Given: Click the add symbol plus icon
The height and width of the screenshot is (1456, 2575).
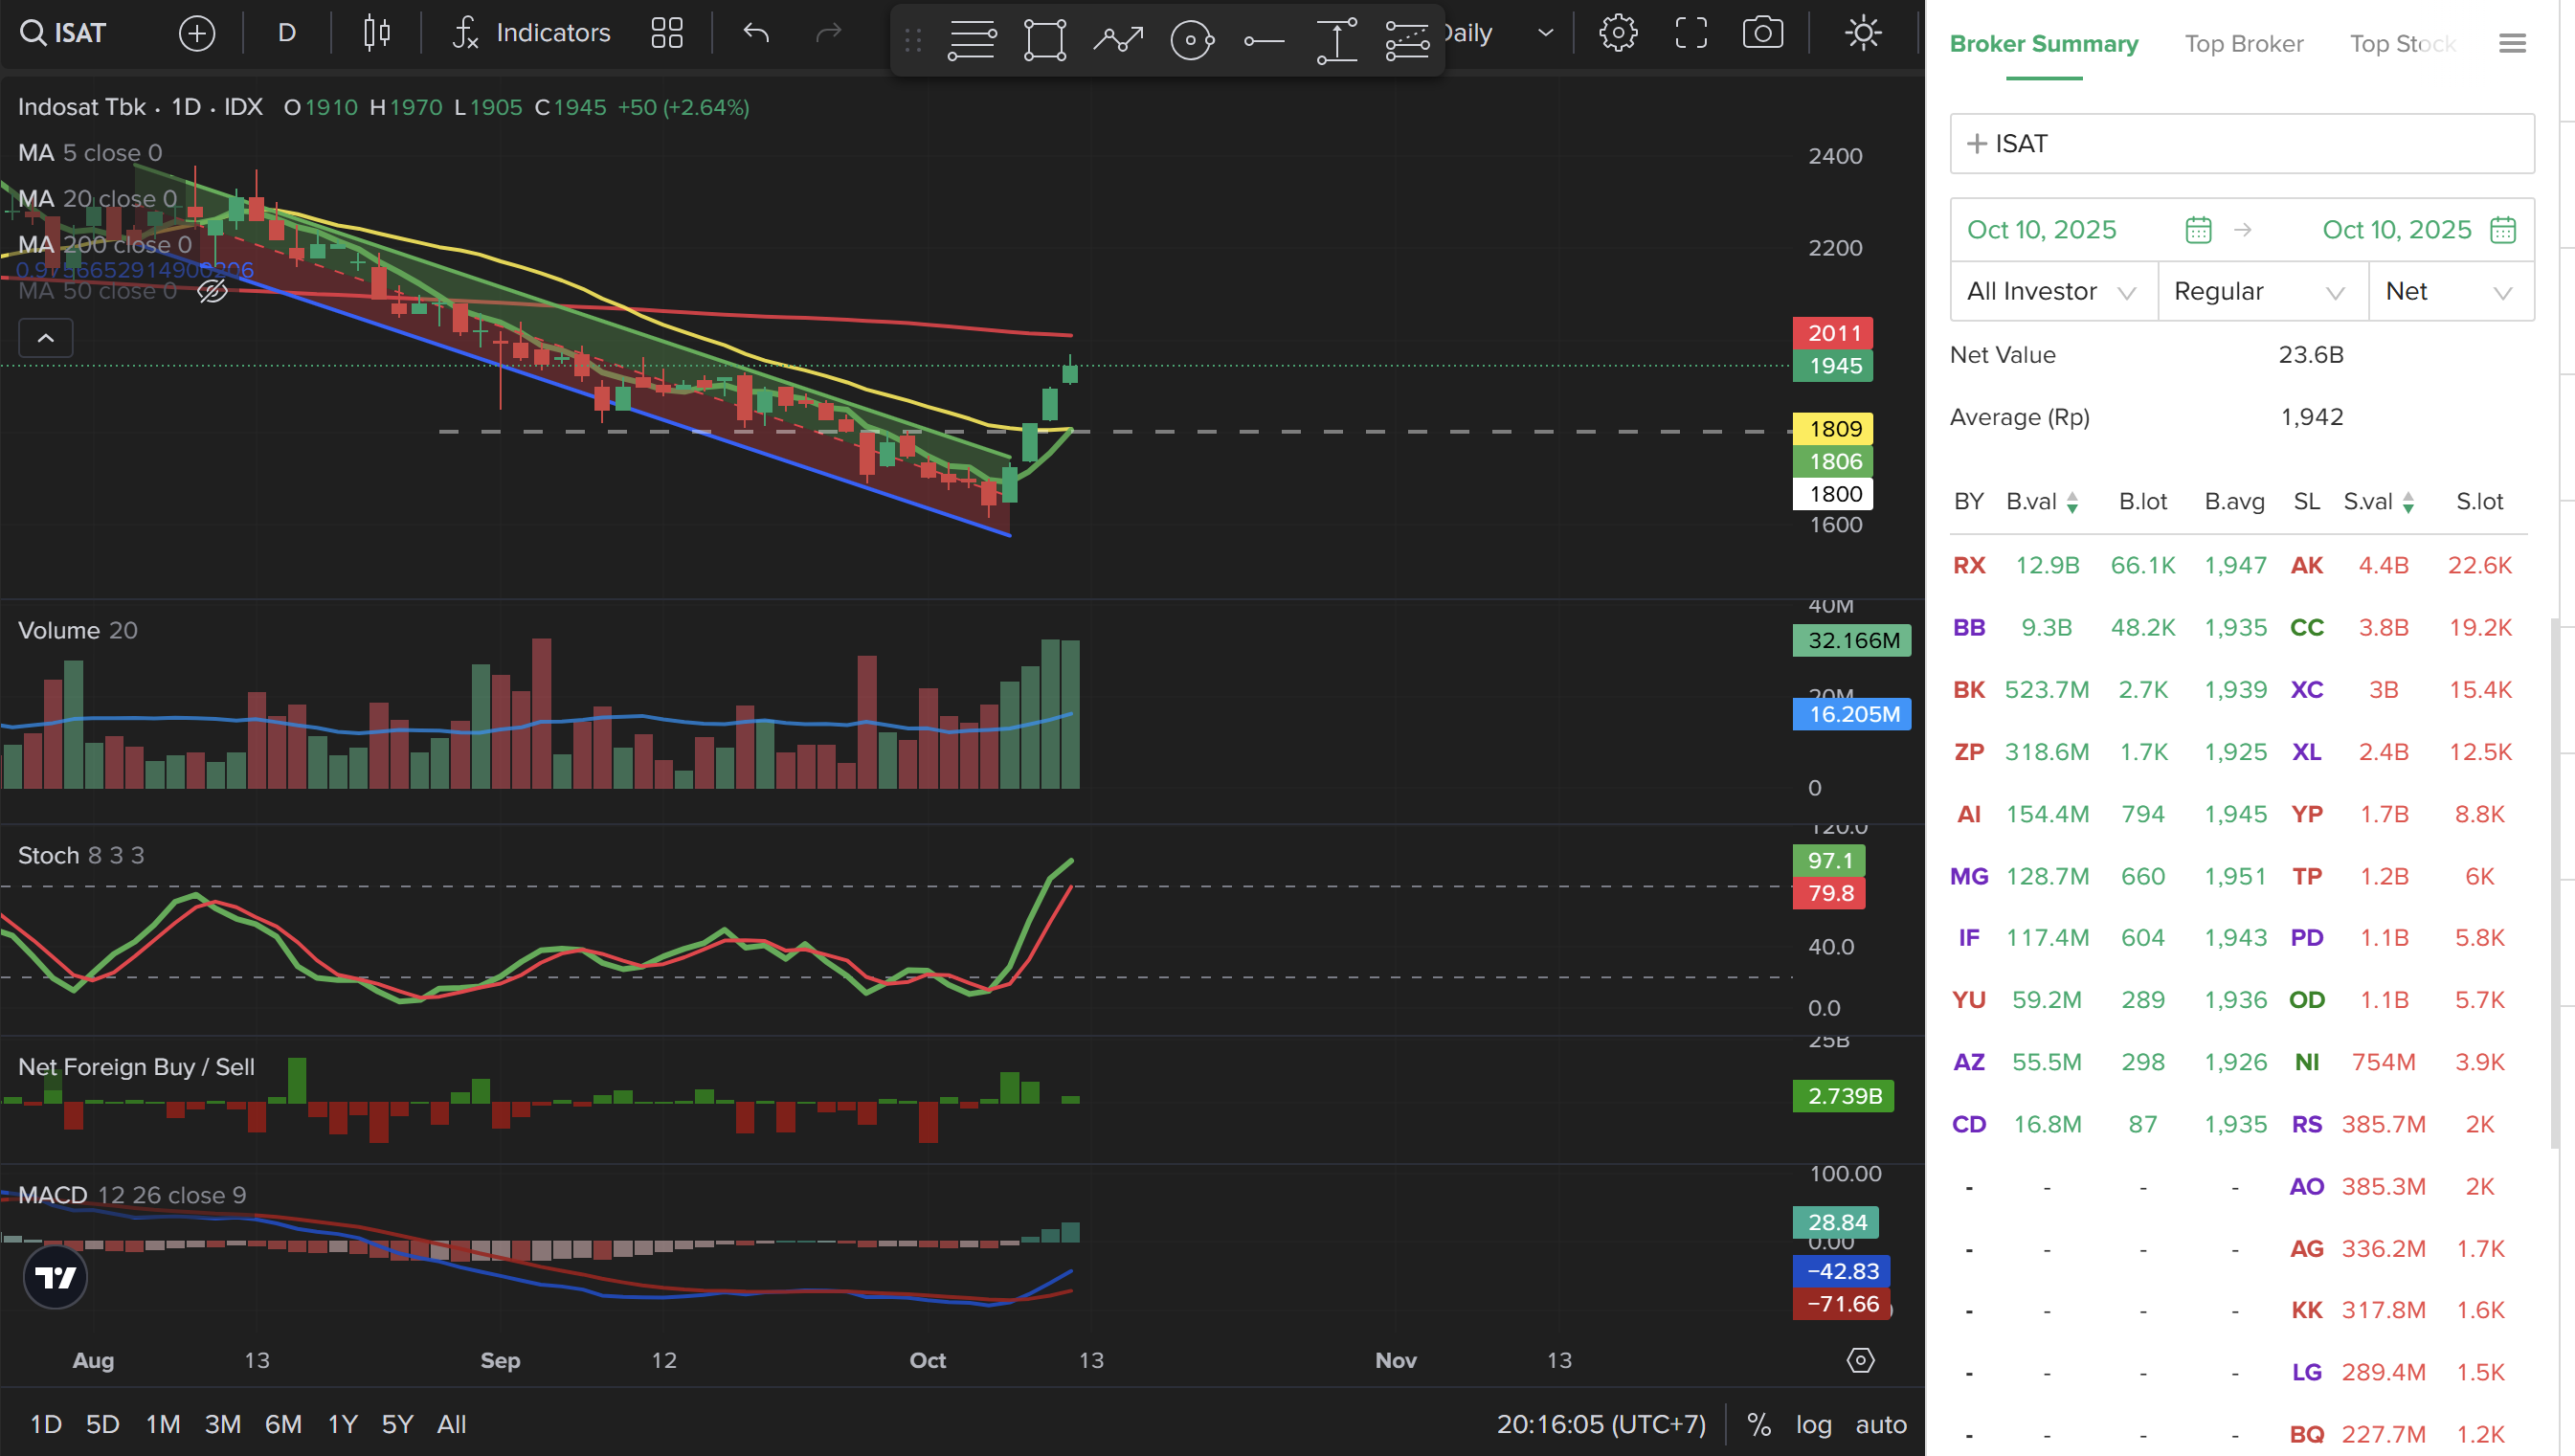Looking at the screenshot, I should tap(196, 33).
